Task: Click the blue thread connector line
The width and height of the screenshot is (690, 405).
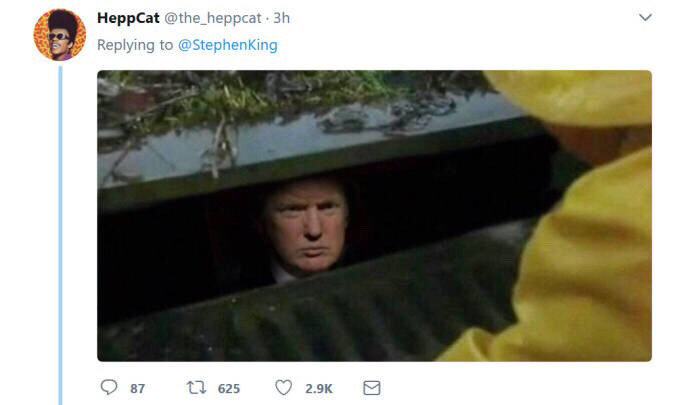Action: (x=60, y=236)
